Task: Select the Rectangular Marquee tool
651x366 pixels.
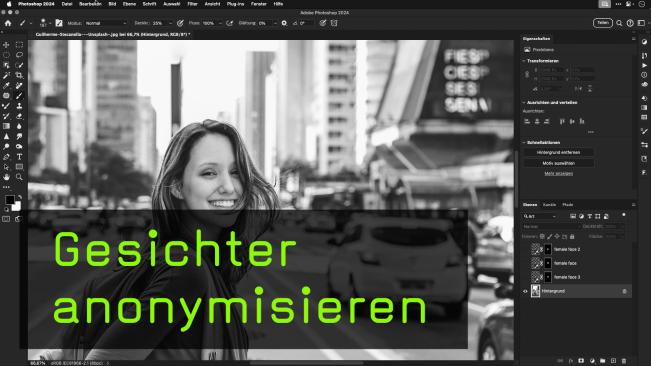Action: [19, 44]
